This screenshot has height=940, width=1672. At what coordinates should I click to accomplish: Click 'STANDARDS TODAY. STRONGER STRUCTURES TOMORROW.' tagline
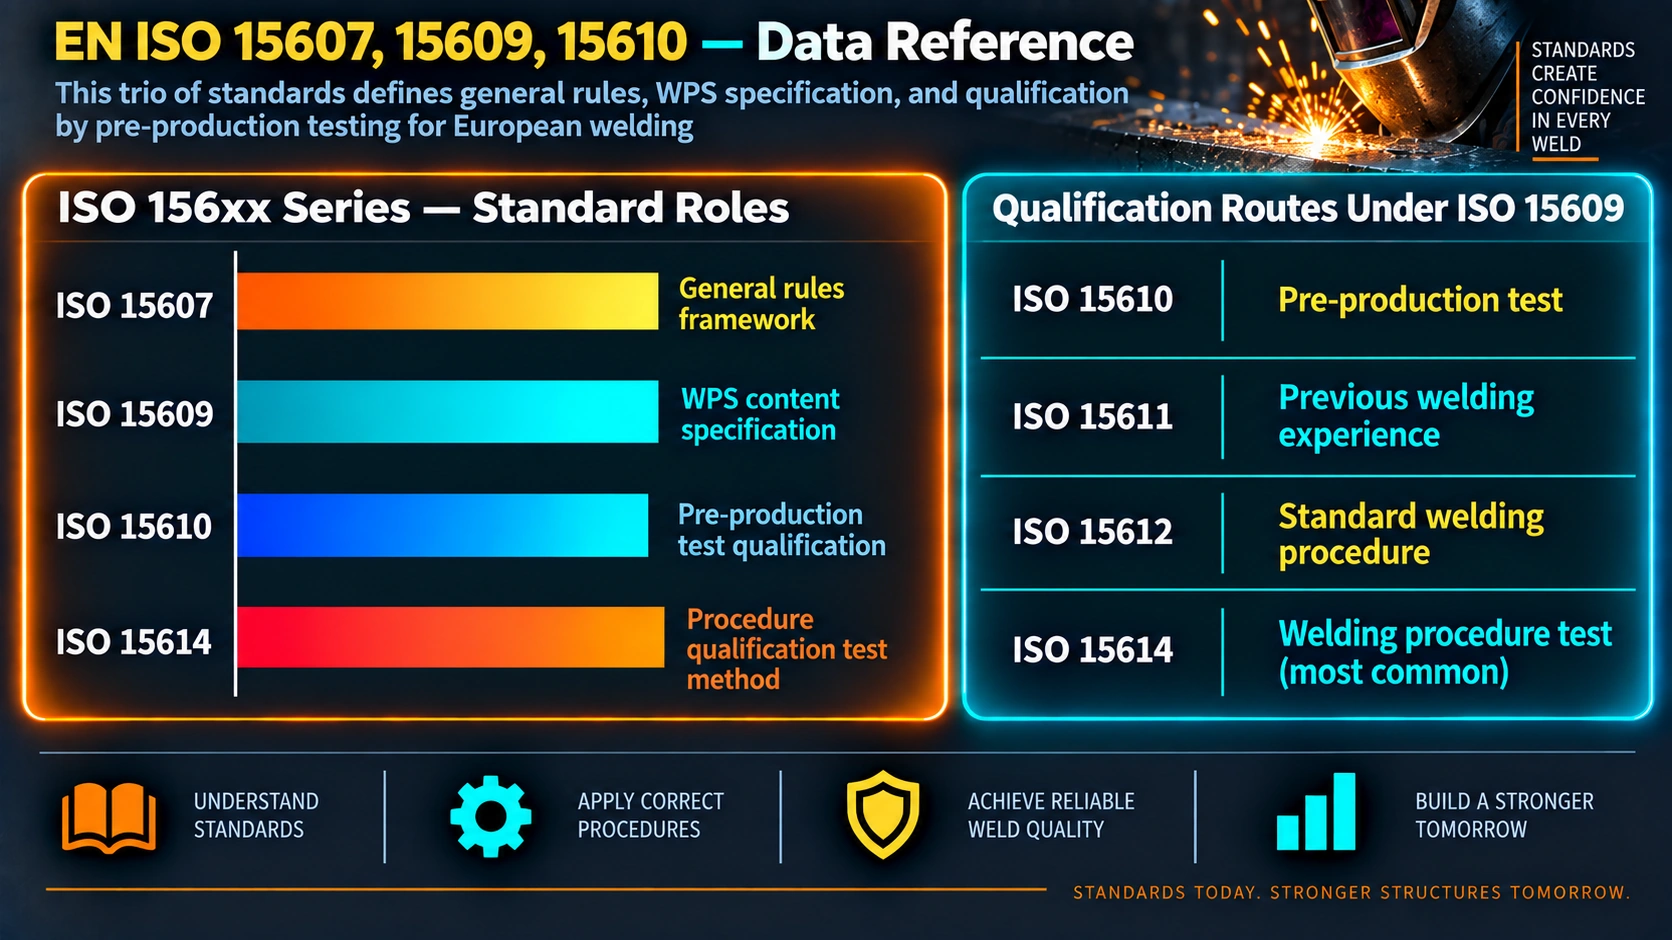pyautogui.click(x=1351, y=892)
